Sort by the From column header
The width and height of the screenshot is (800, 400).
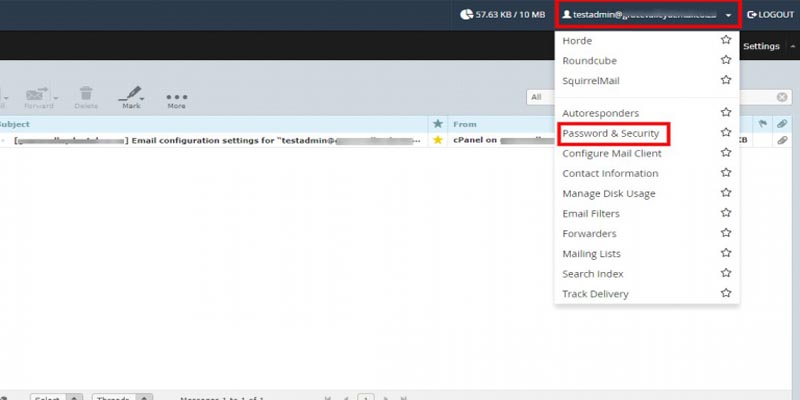click(x=465, y=124)
